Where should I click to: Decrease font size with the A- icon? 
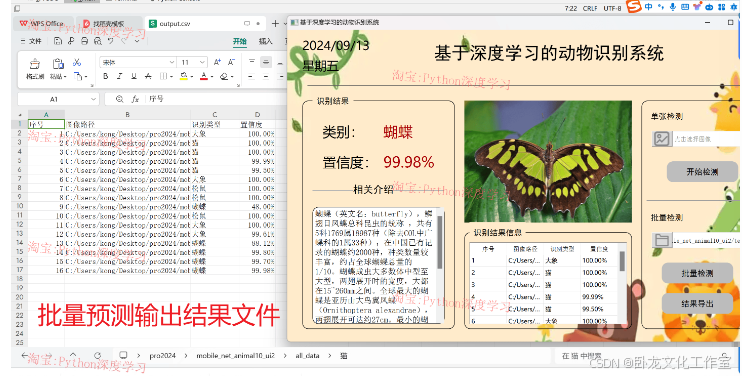[231, 62]
